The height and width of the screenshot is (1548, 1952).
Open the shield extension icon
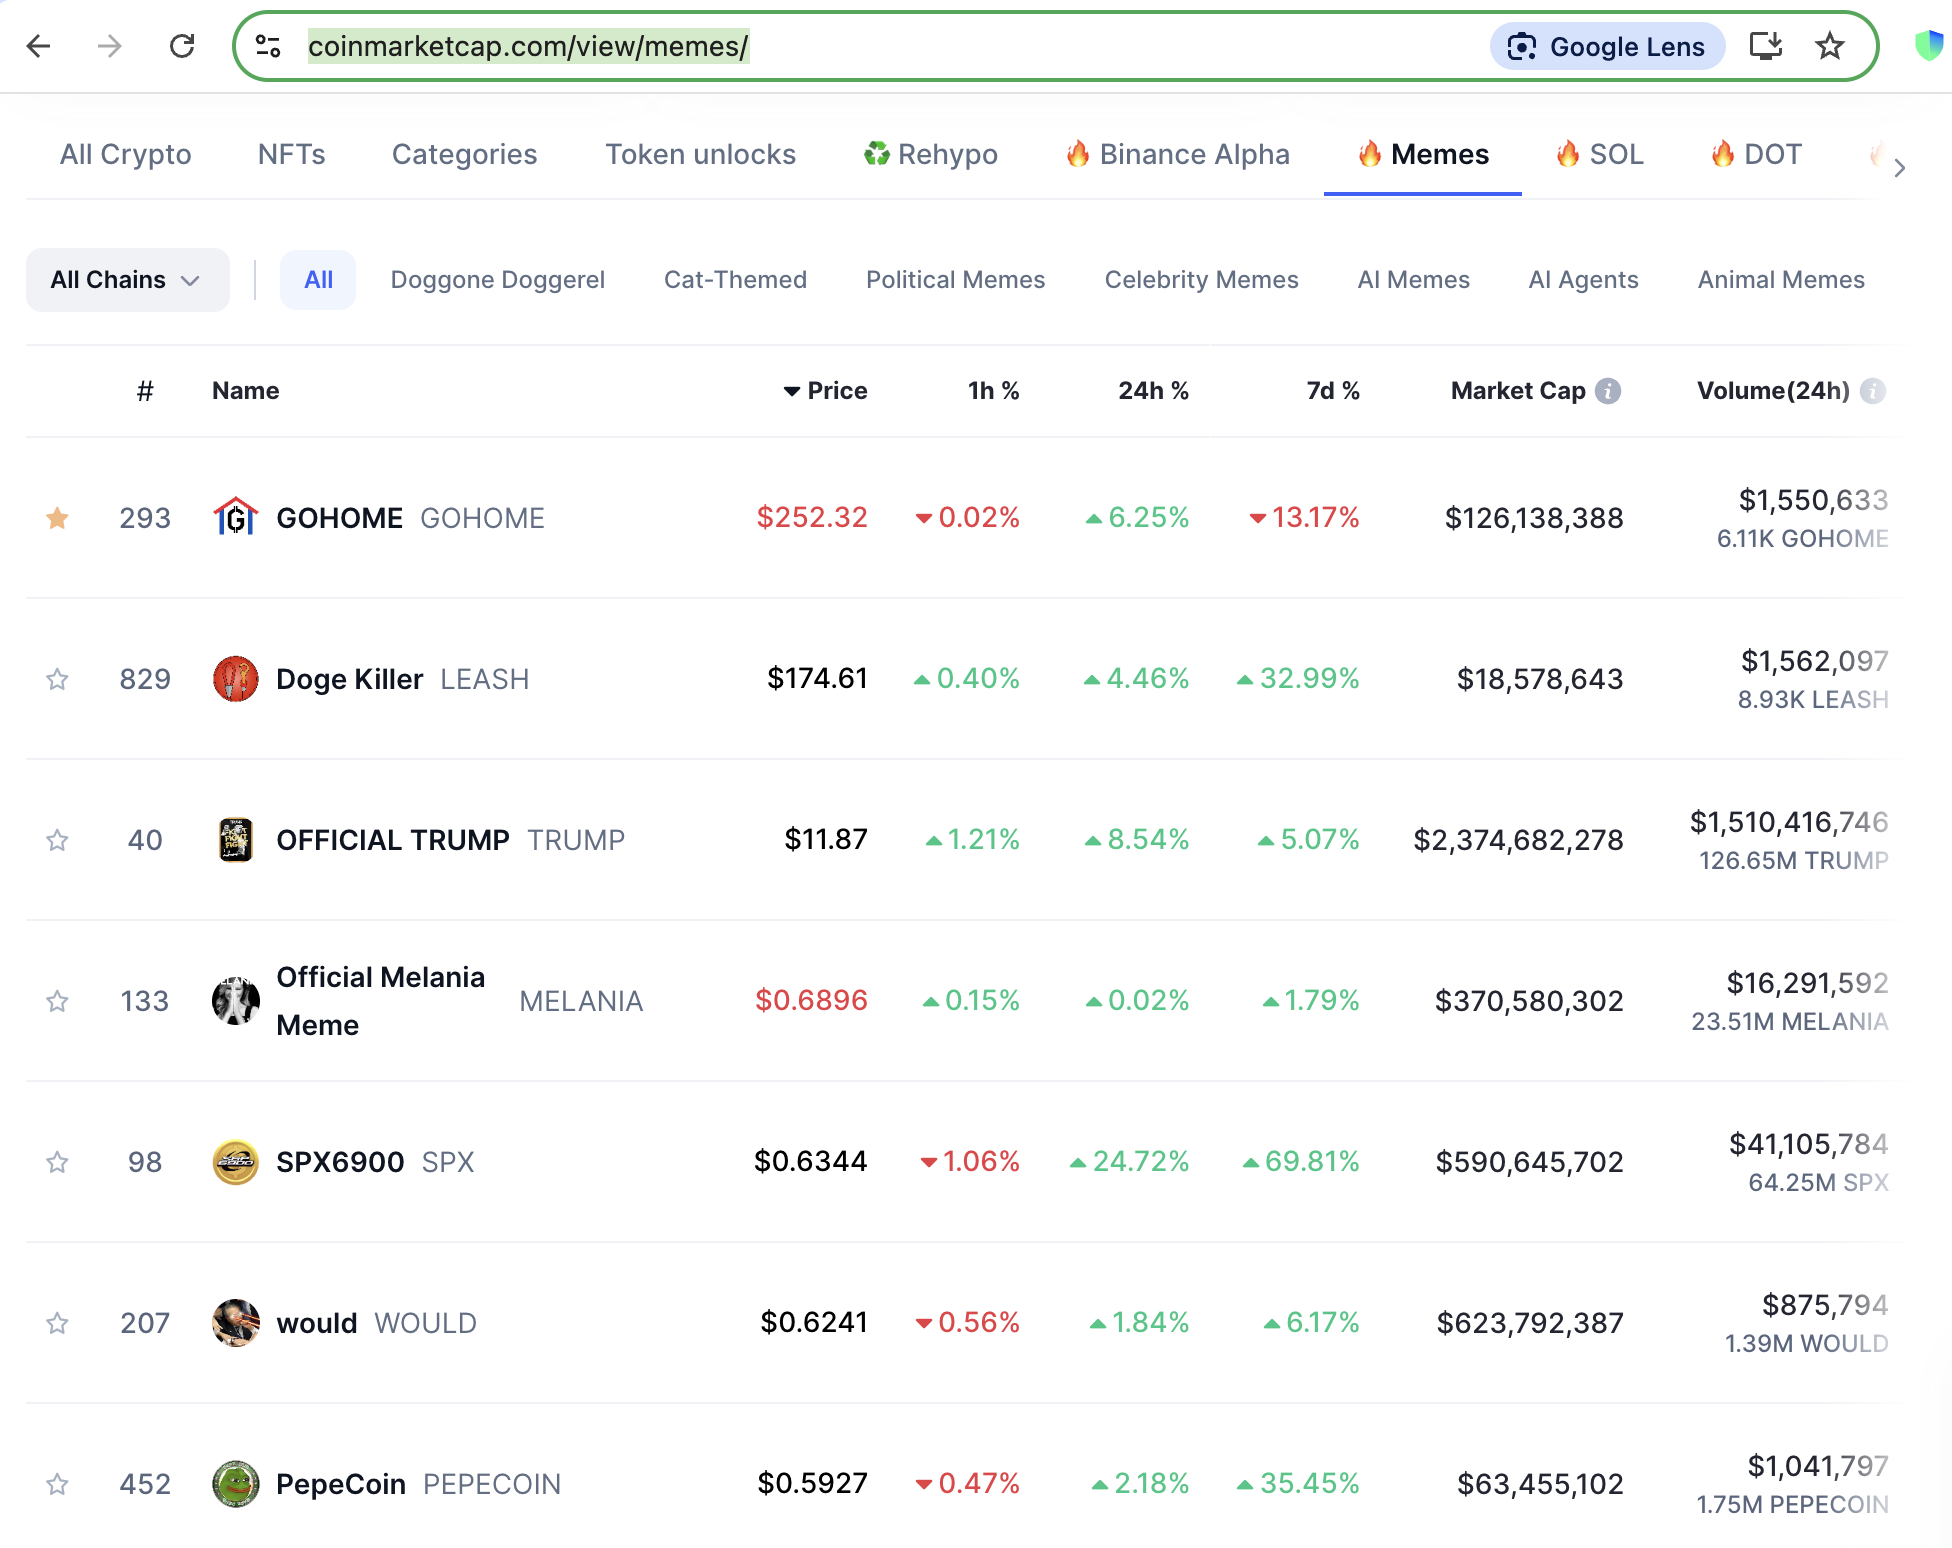point(1930,46)
